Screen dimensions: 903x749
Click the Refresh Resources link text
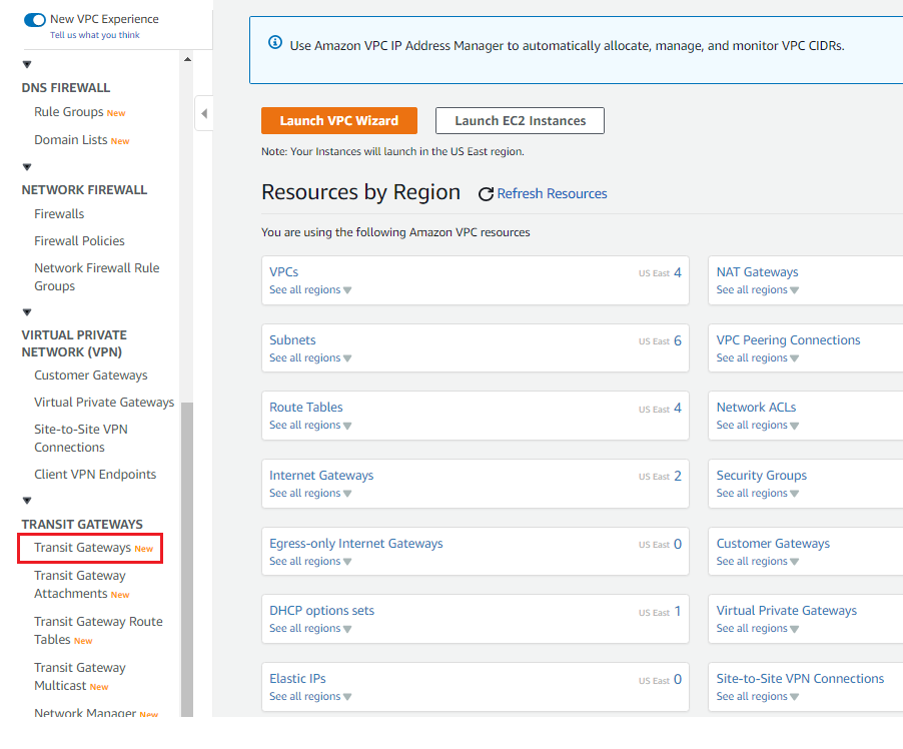[x=552, y=193]
